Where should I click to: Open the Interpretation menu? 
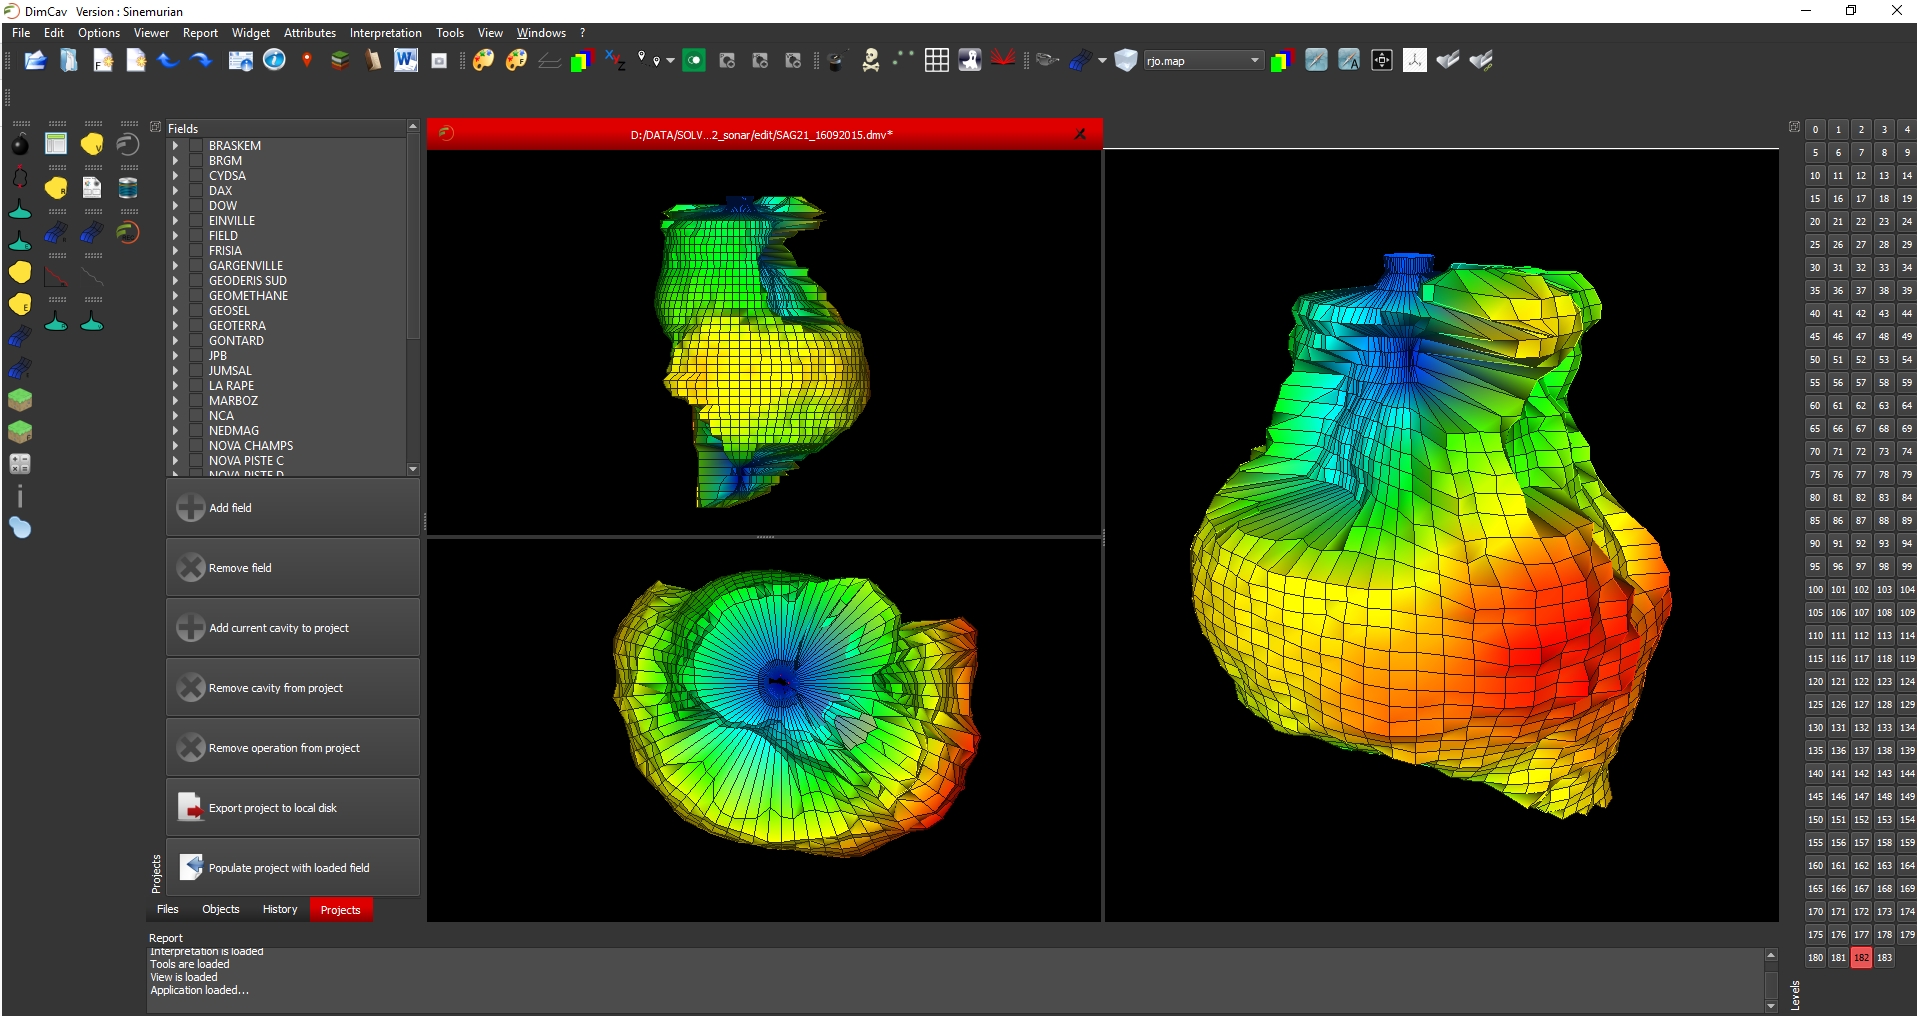pos(385,33)
